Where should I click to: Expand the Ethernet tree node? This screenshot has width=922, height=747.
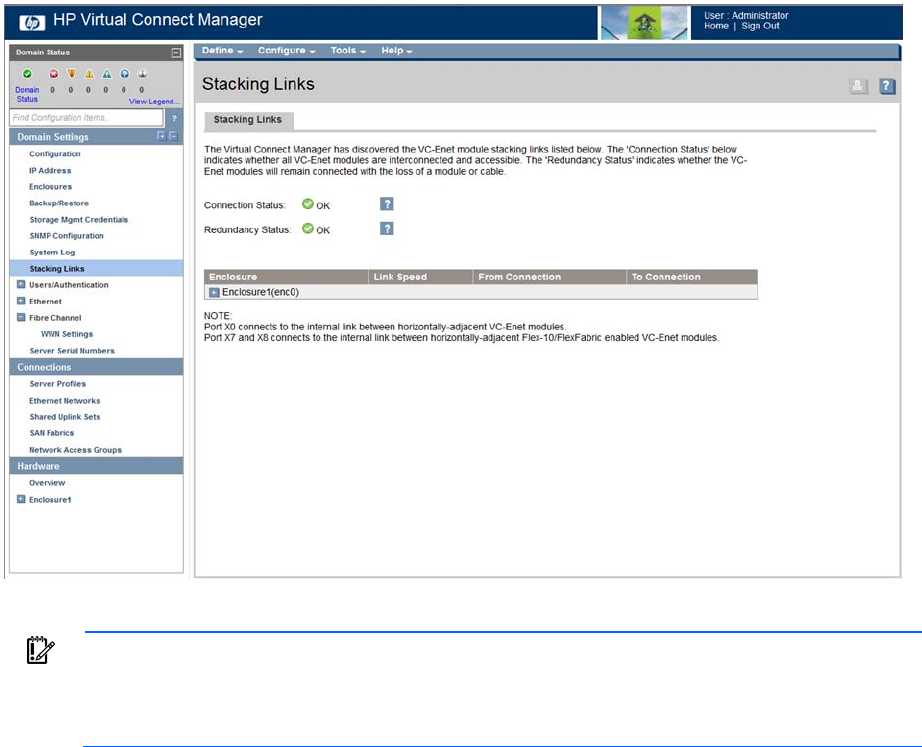pos(21,301)
